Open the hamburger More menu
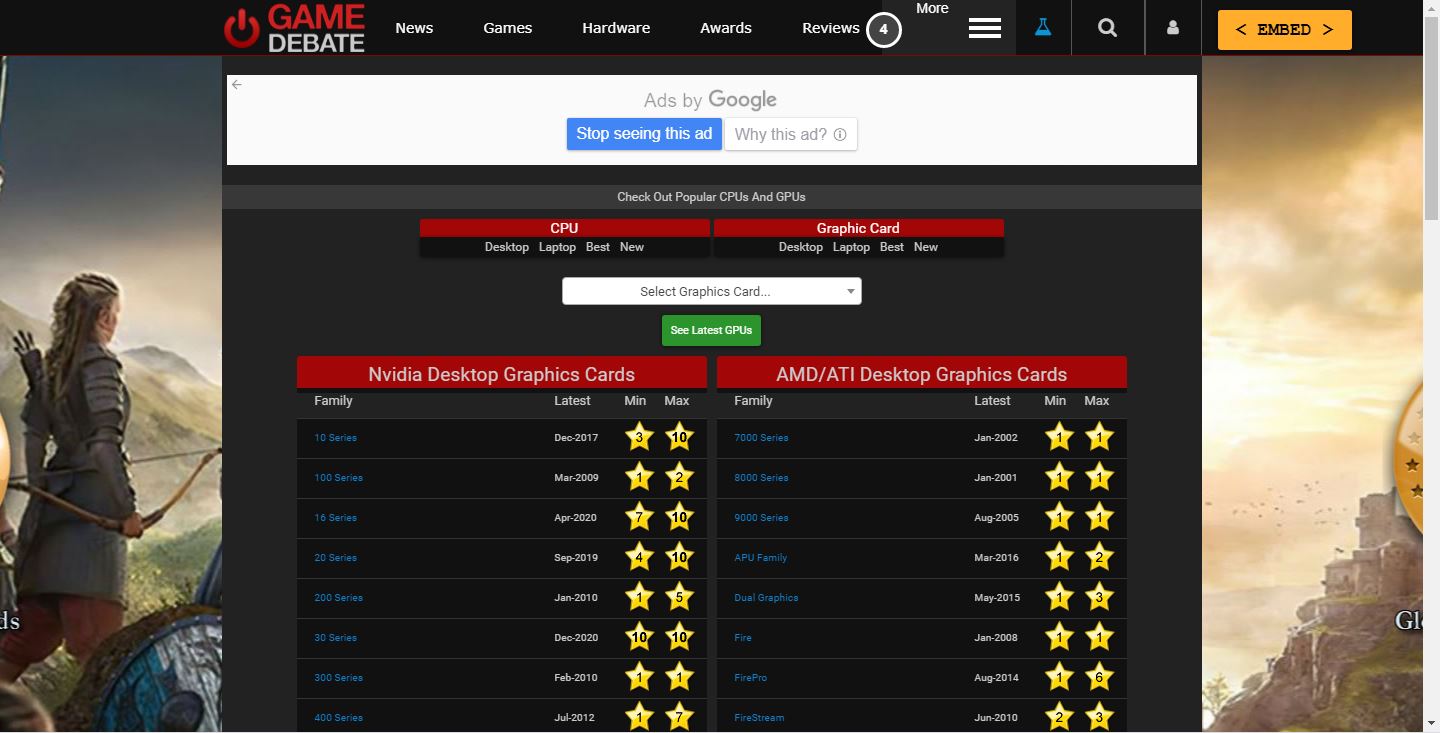 point(984,29)
